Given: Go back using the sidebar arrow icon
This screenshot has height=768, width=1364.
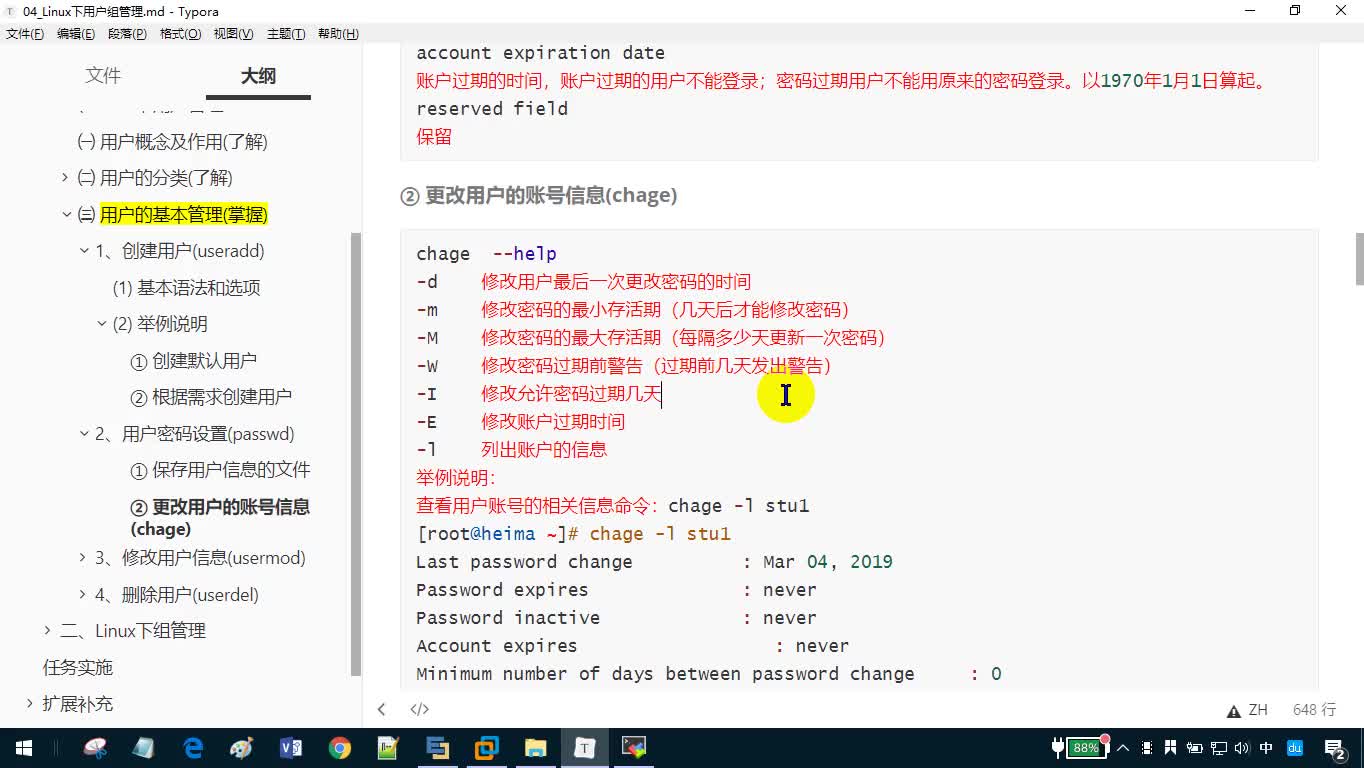Looking at the screenshot, I should pyautogui.click(x=381, y=709).
